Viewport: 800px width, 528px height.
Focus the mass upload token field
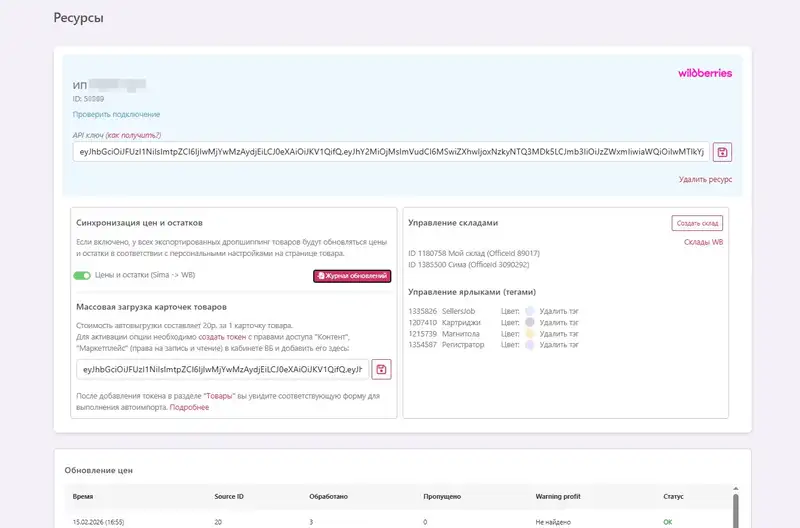[x=222, y=369]
